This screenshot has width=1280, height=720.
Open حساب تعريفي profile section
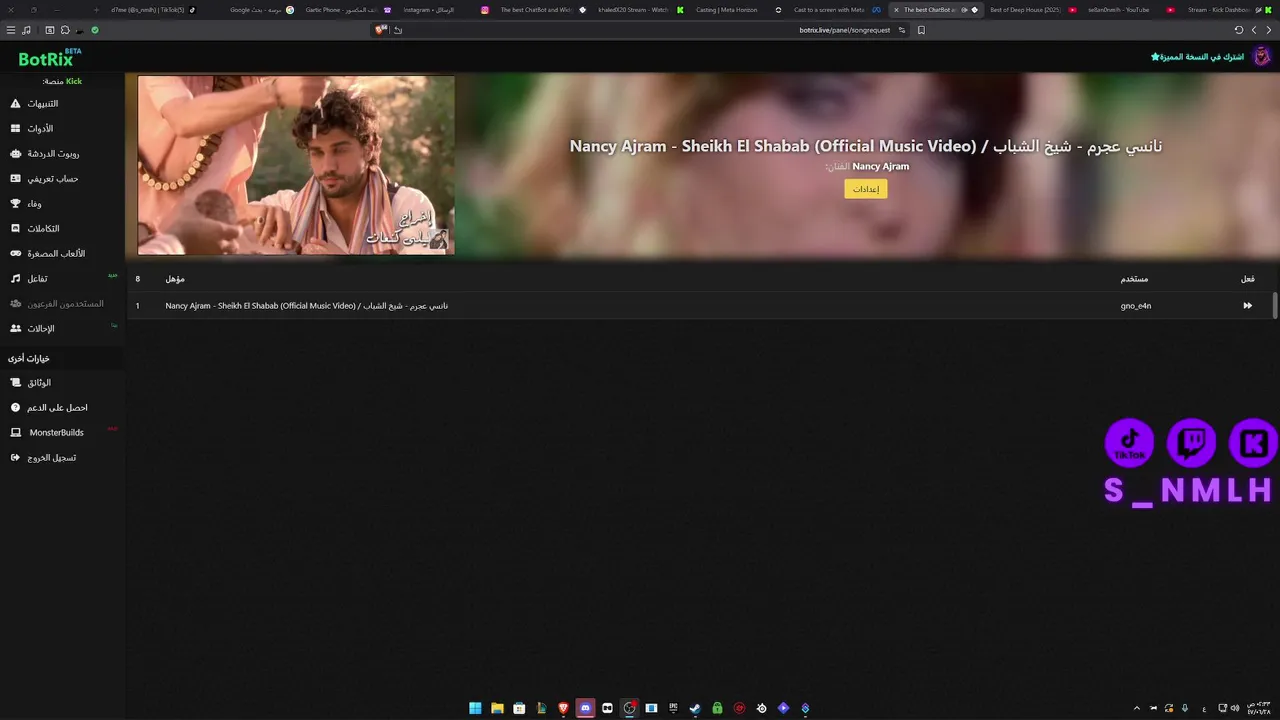[x=44, y=179]
